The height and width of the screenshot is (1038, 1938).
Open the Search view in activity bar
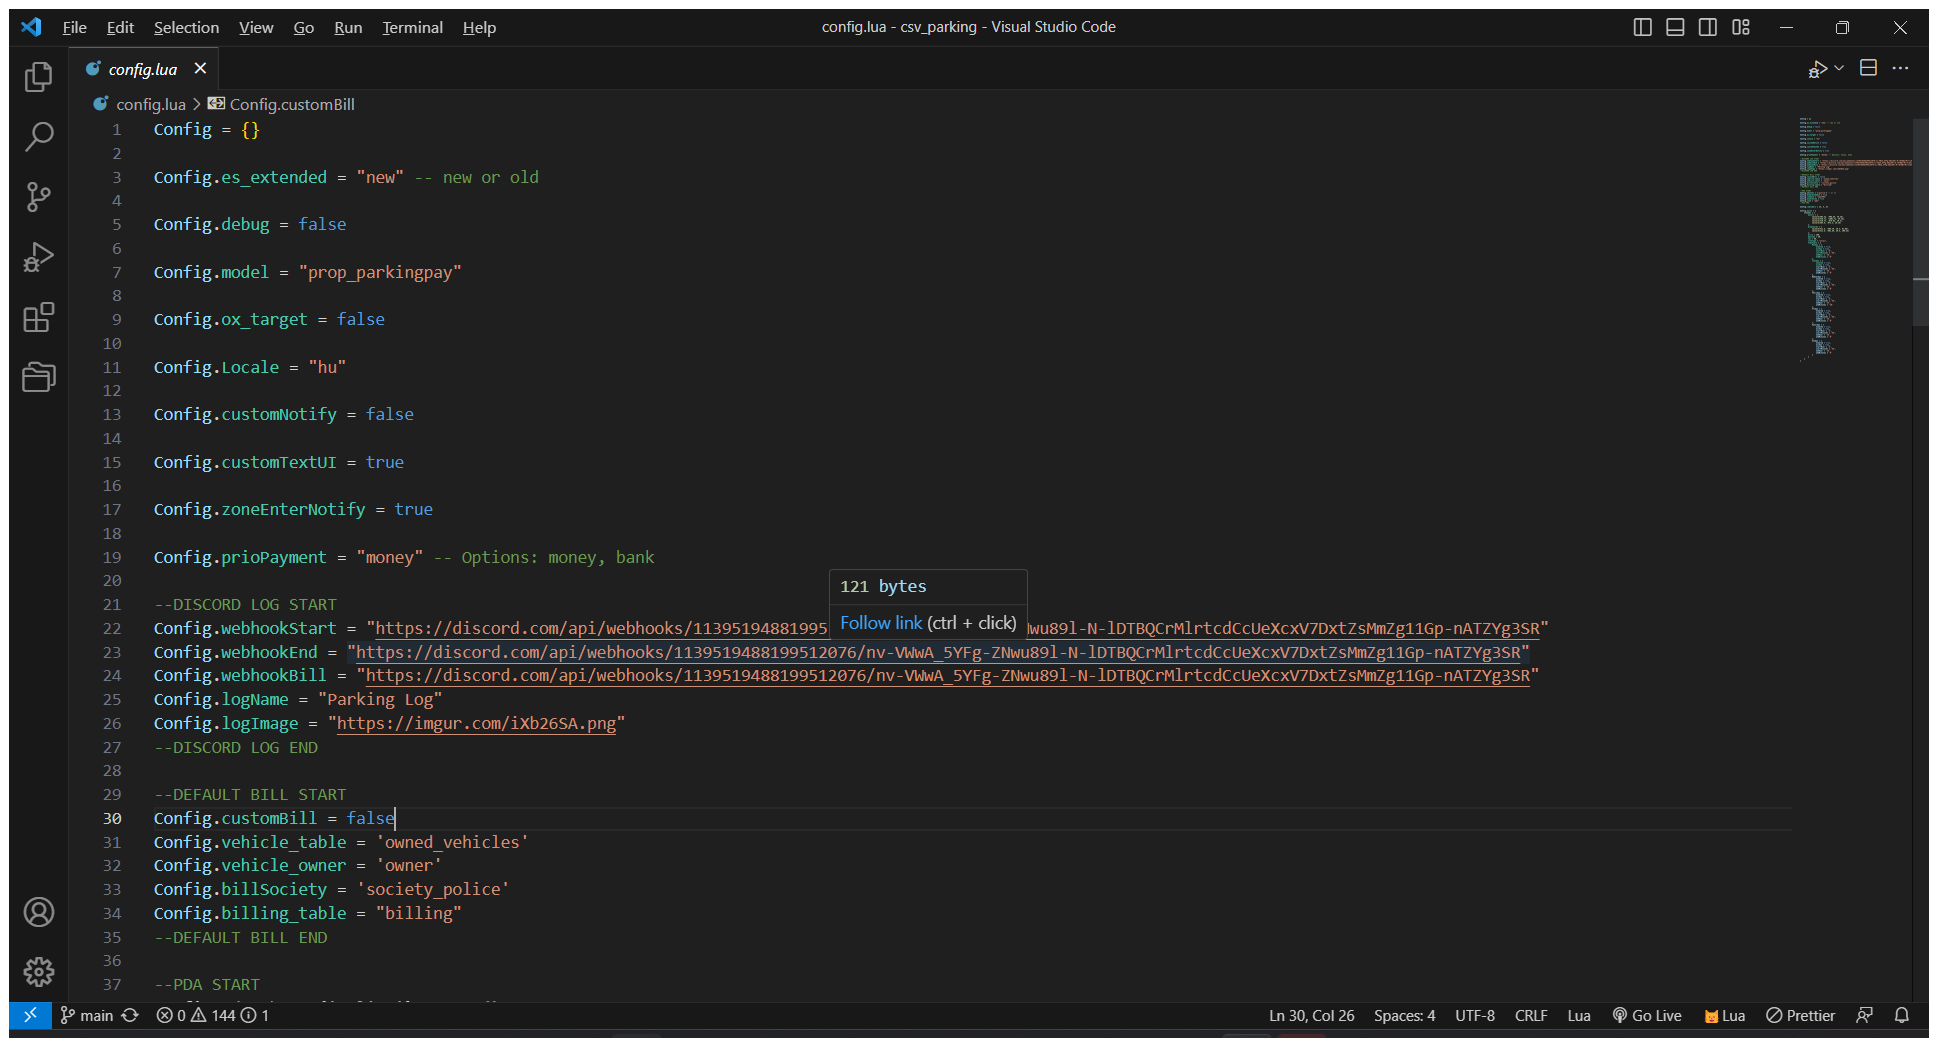point(38,137)
